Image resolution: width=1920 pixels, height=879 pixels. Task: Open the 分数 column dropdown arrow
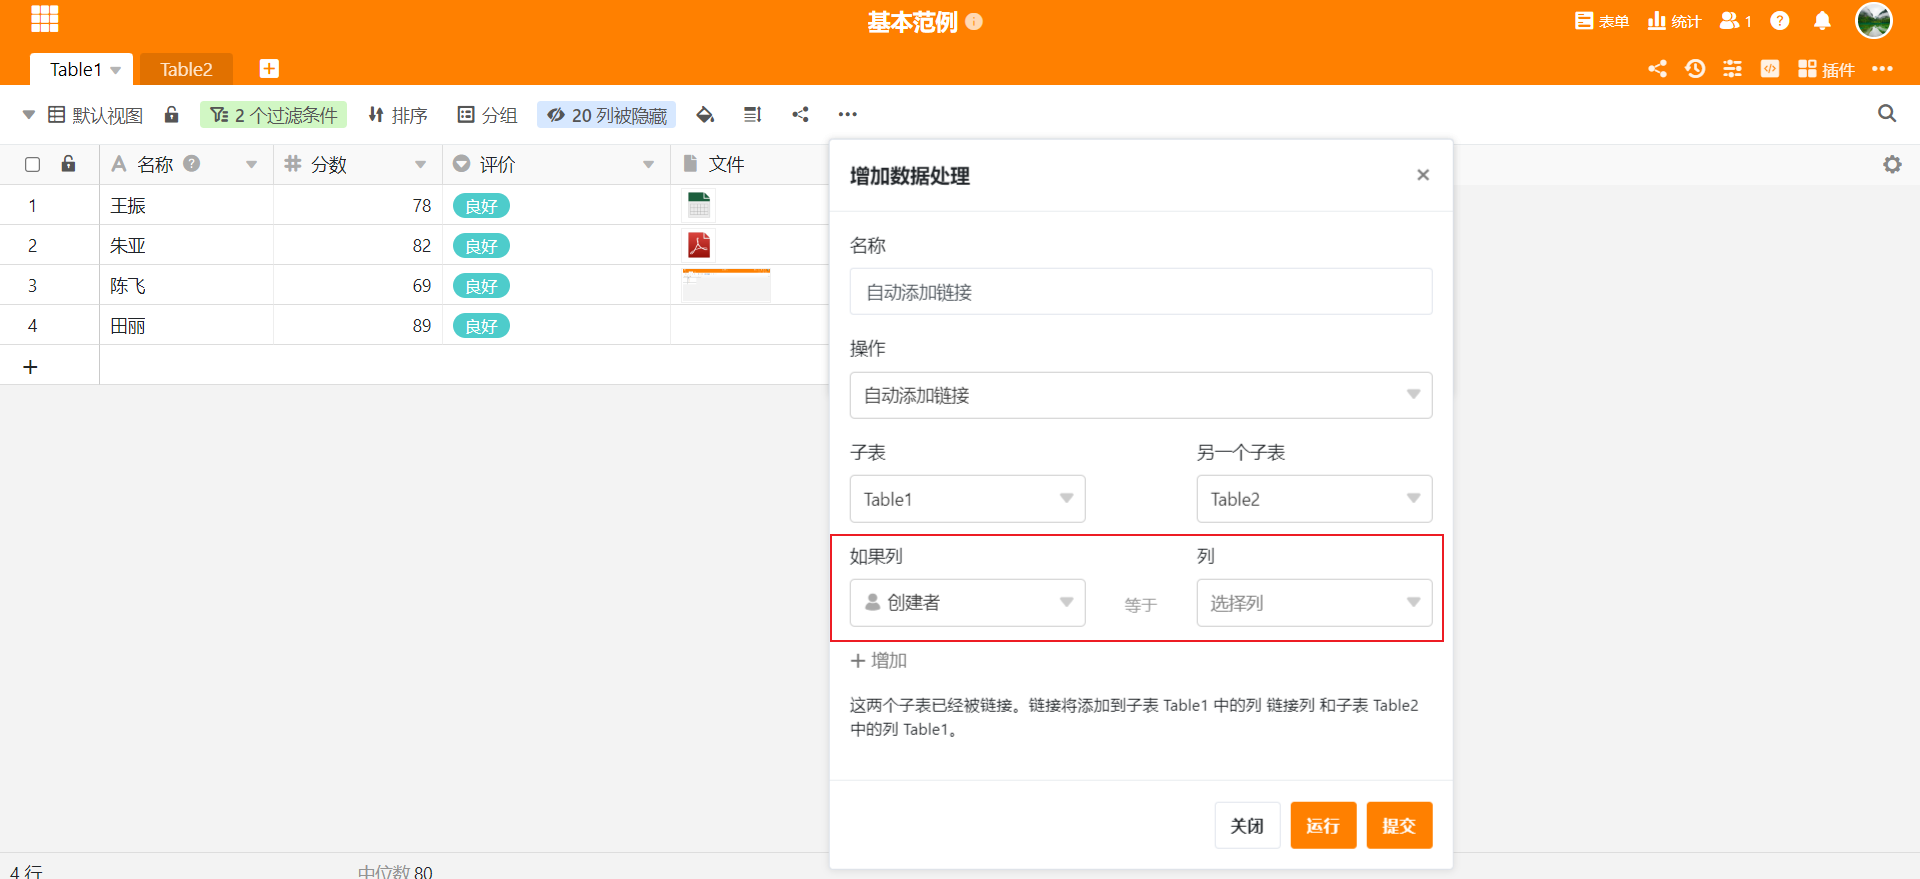pyautogui.click(x=420, y=164)
